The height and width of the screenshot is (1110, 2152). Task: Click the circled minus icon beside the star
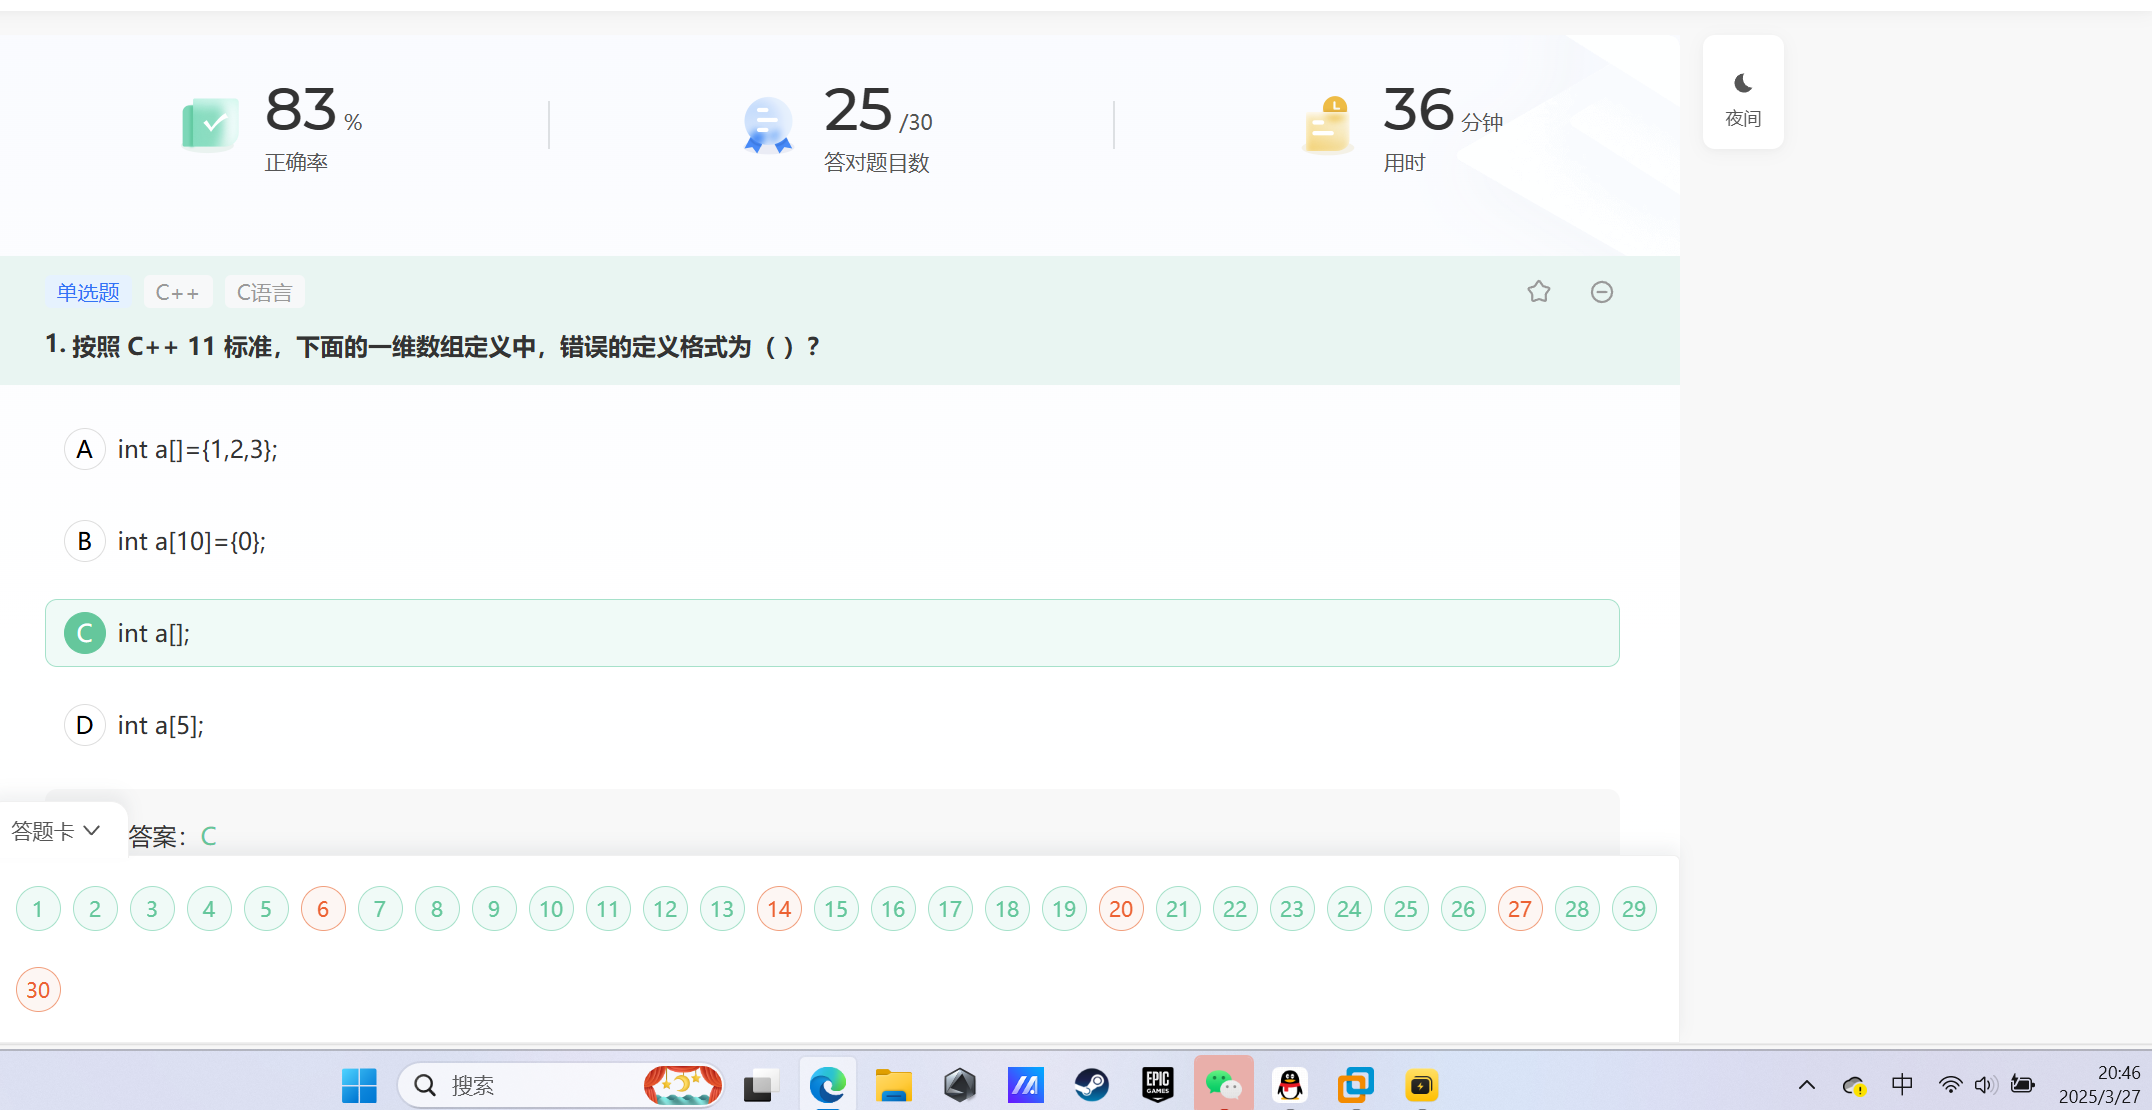(x=1601, y=292)
